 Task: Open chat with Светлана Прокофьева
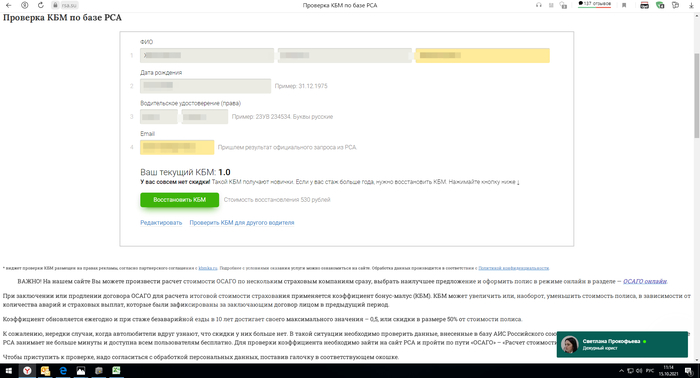pyautogui.click(x=622, y=345)
